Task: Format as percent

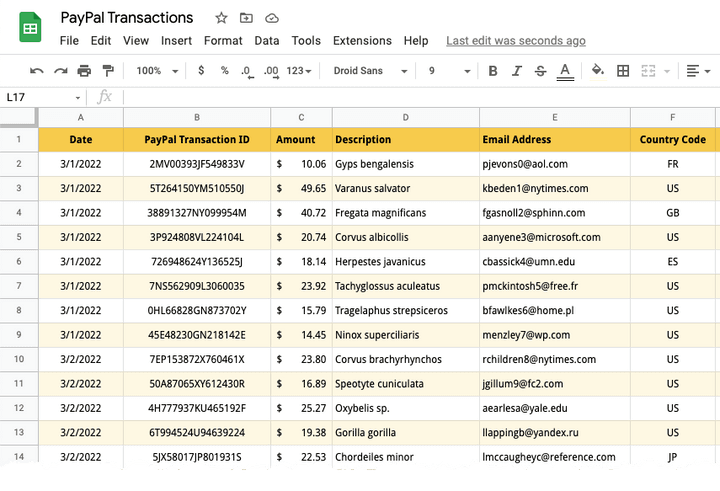Action: 225,70
